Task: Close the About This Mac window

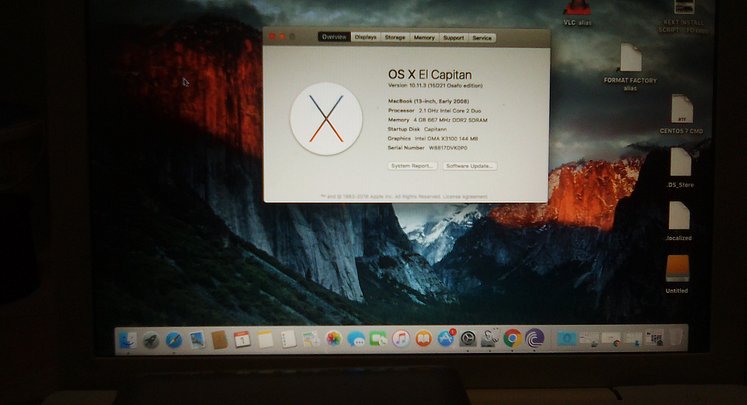Action: (272, 36)
